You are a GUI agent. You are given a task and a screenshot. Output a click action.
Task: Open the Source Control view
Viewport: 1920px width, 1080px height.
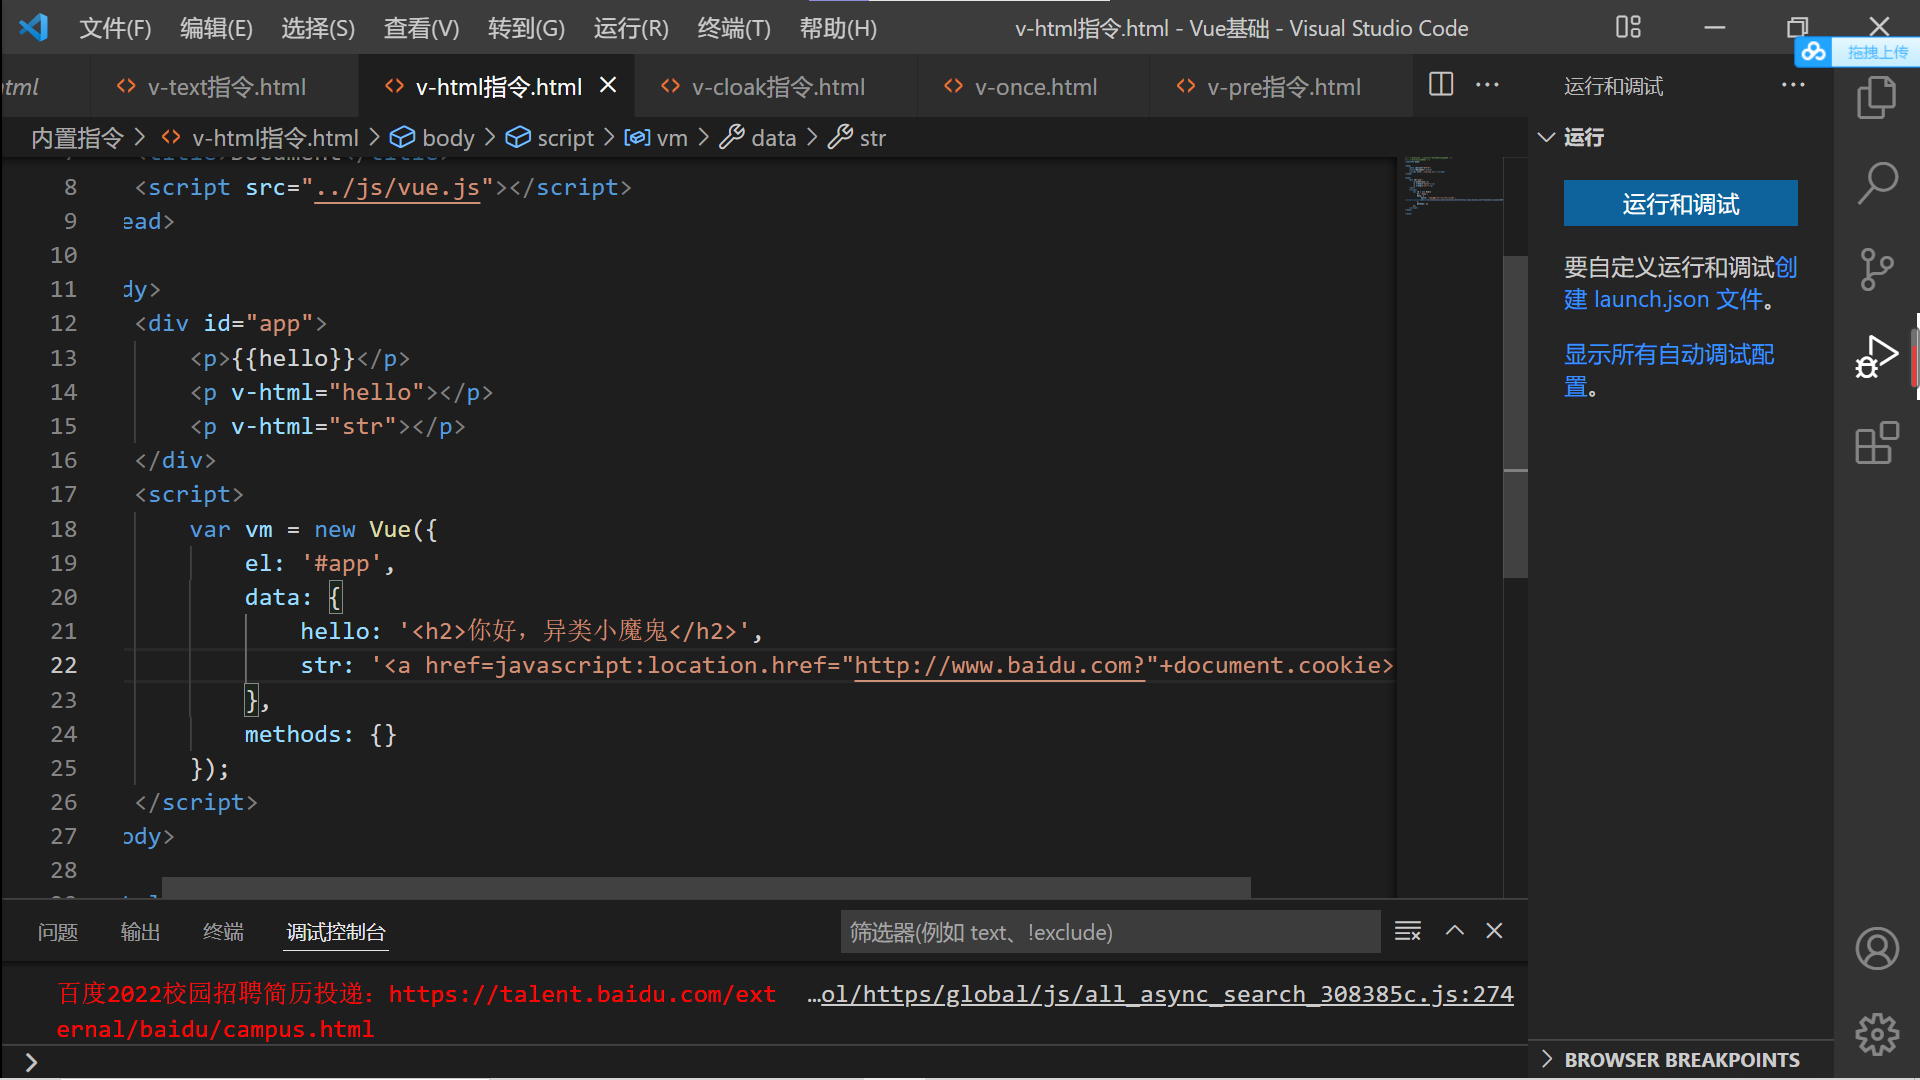pos(1876,270)
